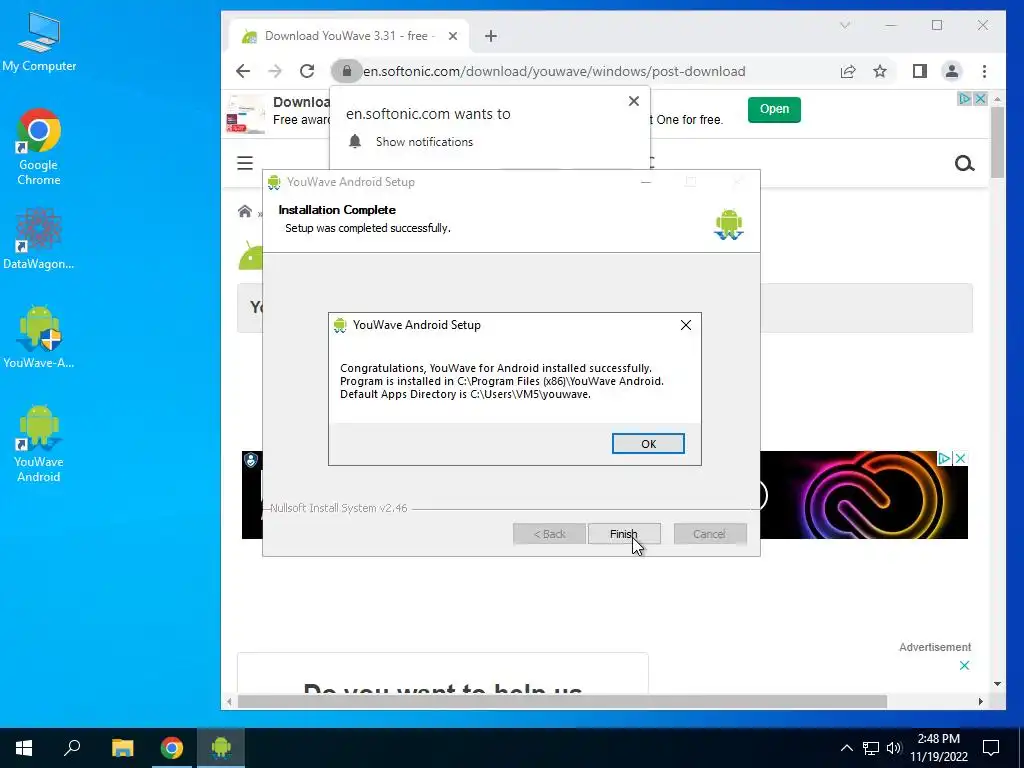Click the Creative Cloud ad image

pyautogui.click(x=863, y=495)
